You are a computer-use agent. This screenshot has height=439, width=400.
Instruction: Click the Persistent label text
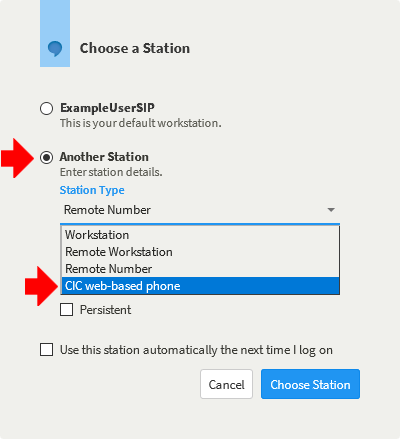pos(105,310)
